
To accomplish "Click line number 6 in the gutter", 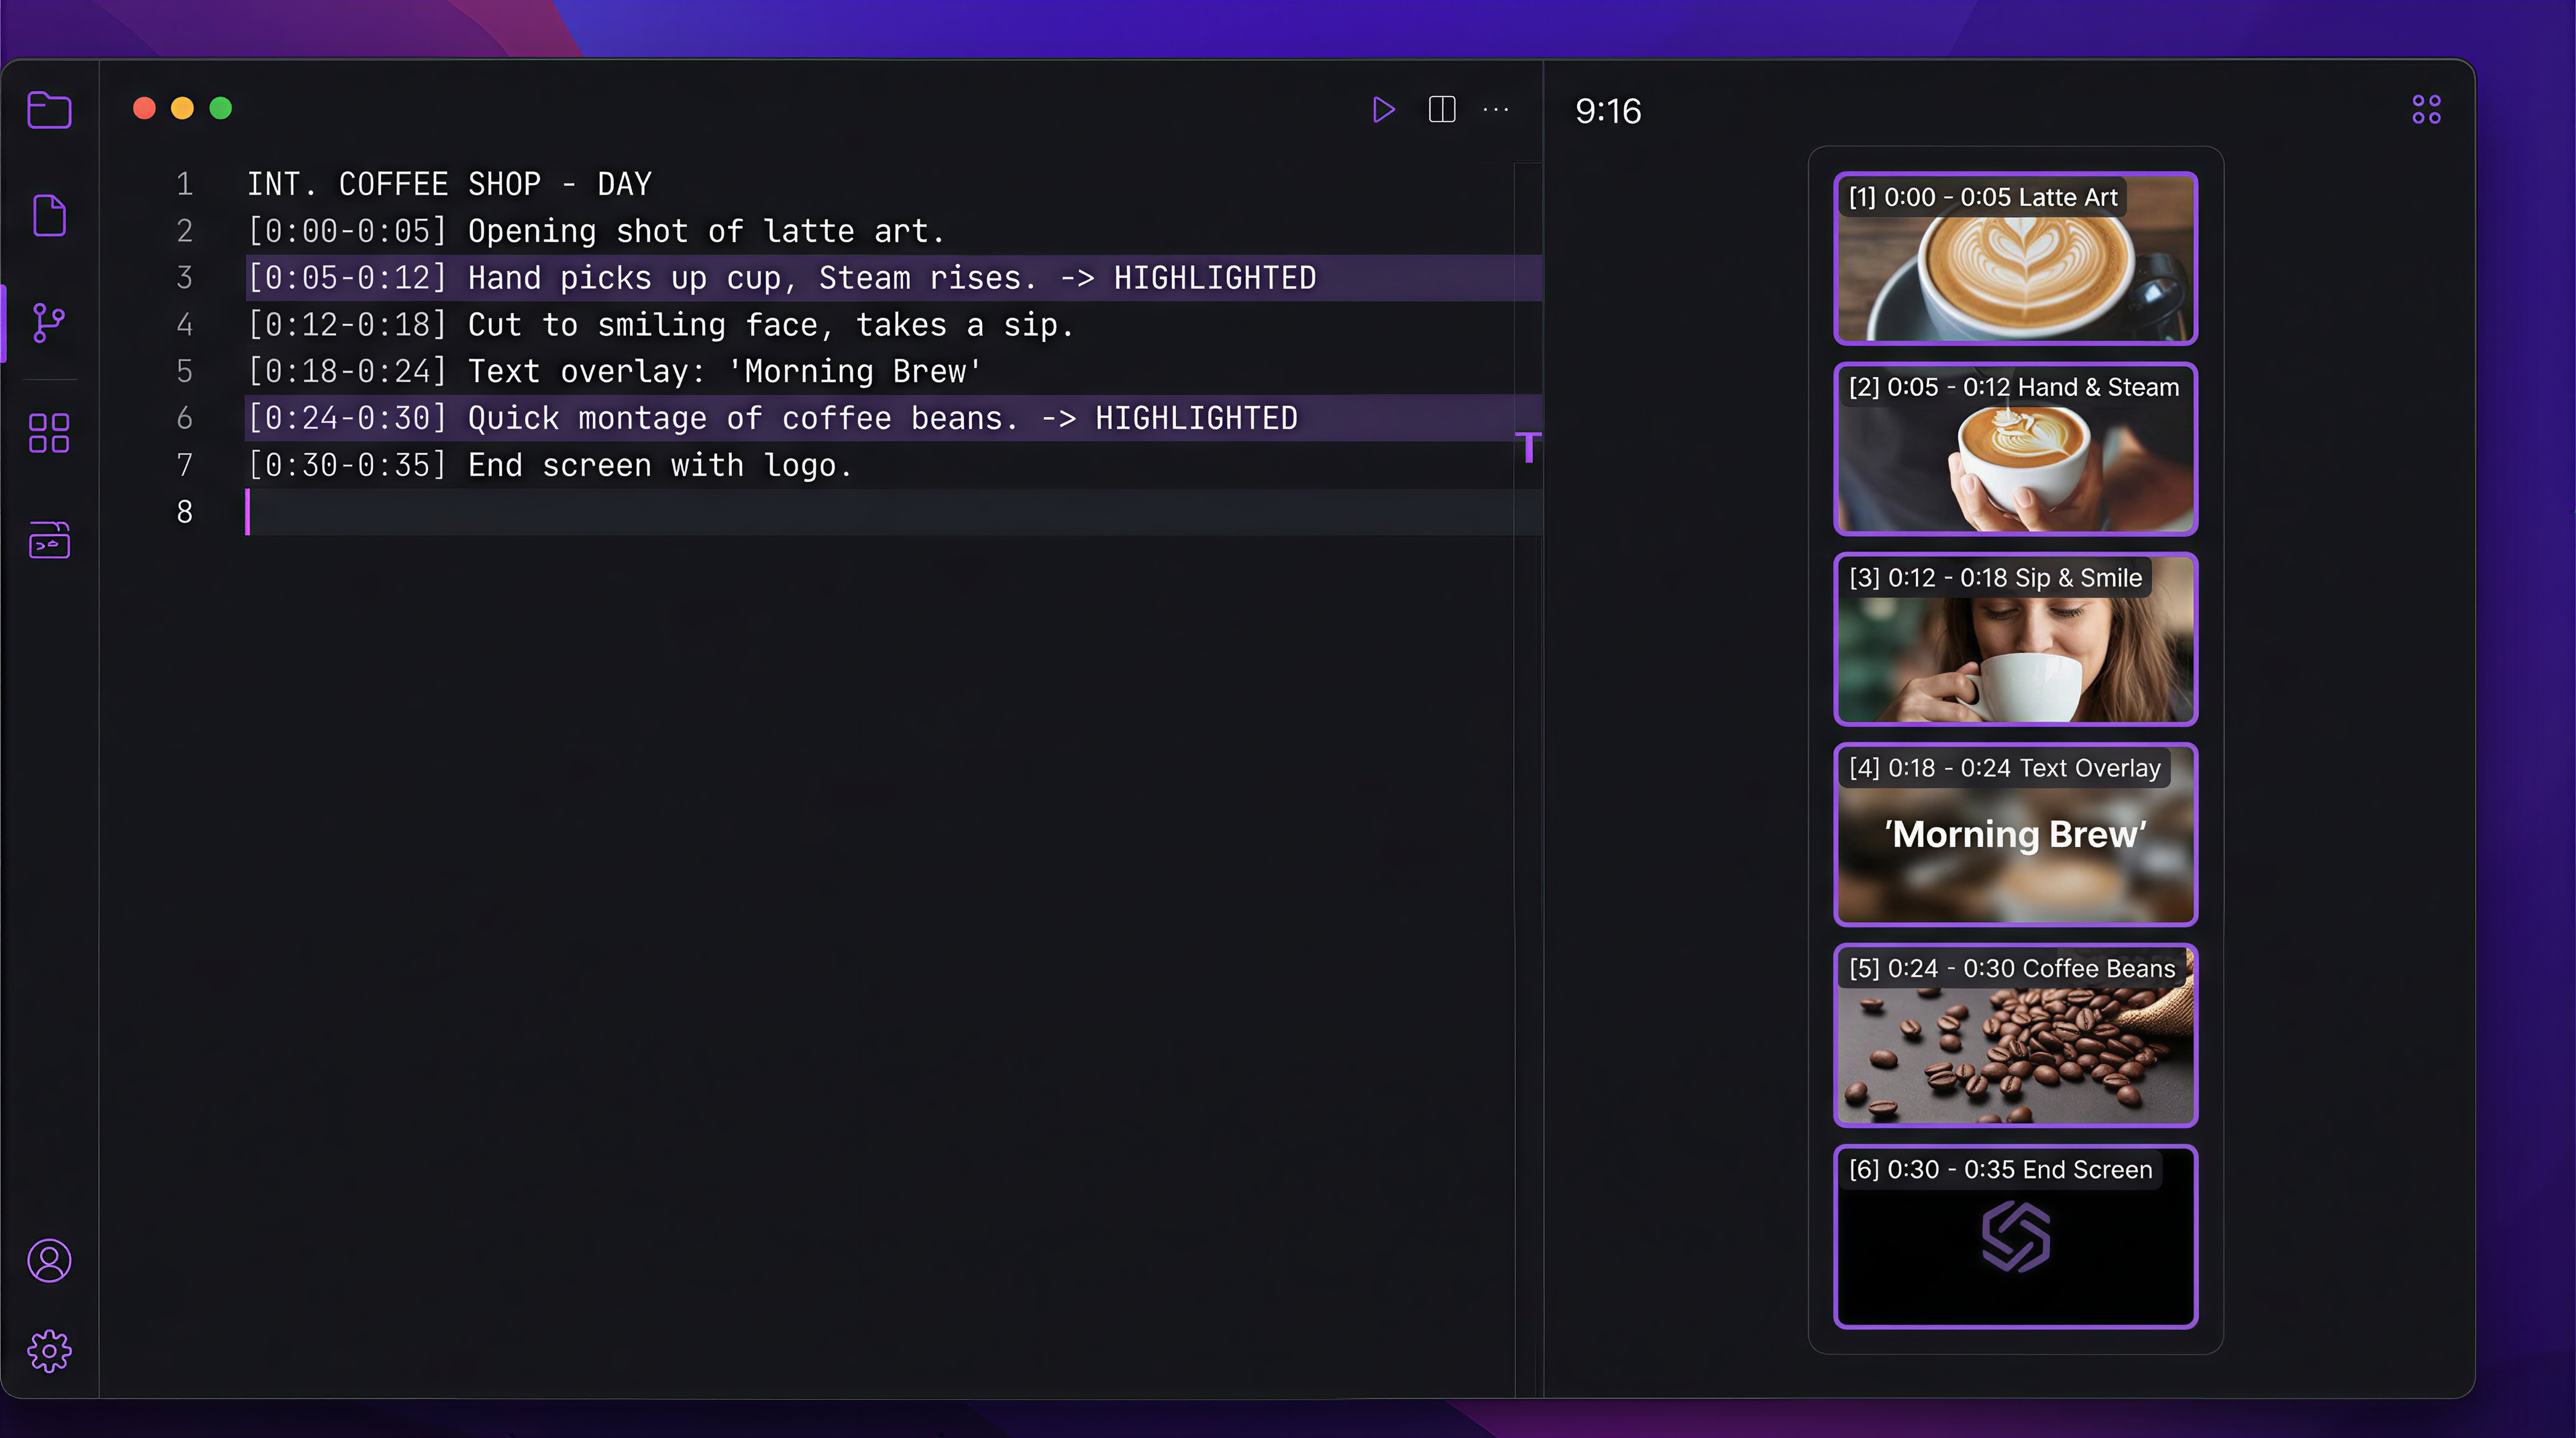I will coord(184,418).
